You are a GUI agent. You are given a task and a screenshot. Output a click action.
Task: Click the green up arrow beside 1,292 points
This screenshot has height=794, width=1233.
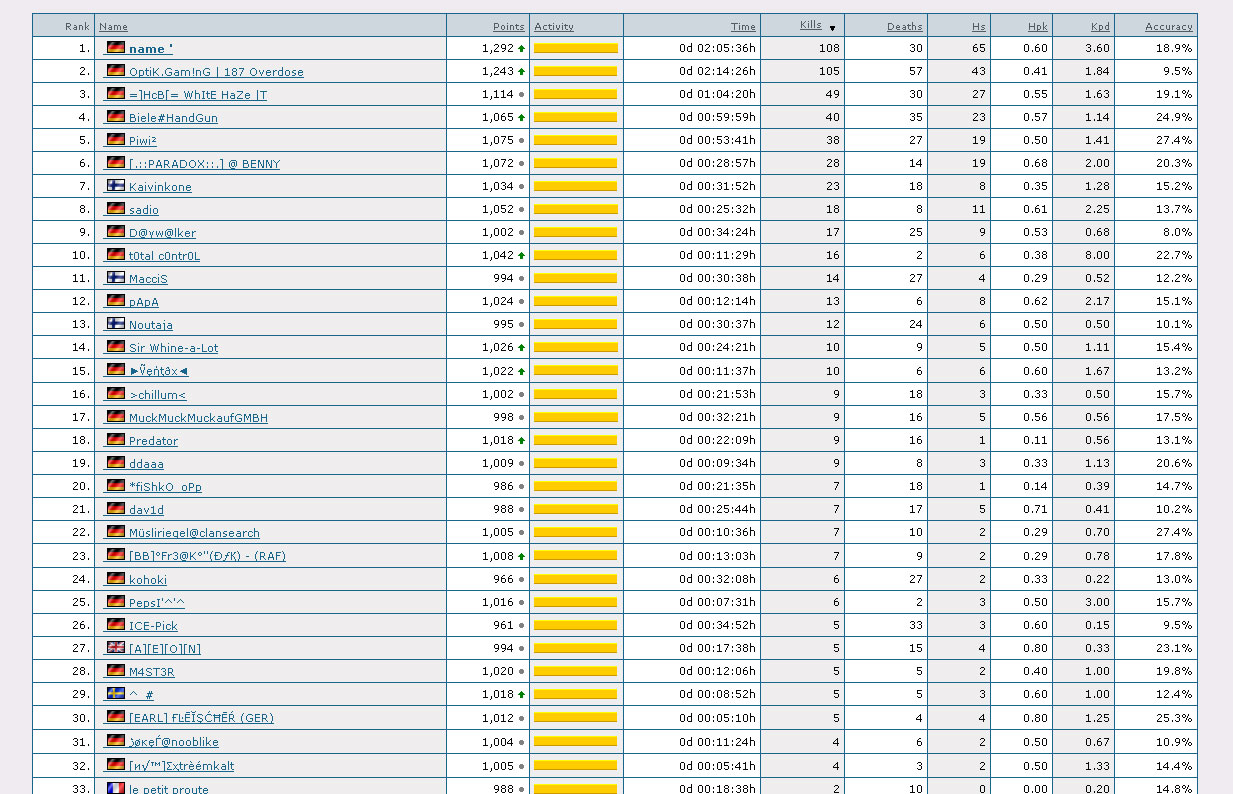click(x=521, y=48)
